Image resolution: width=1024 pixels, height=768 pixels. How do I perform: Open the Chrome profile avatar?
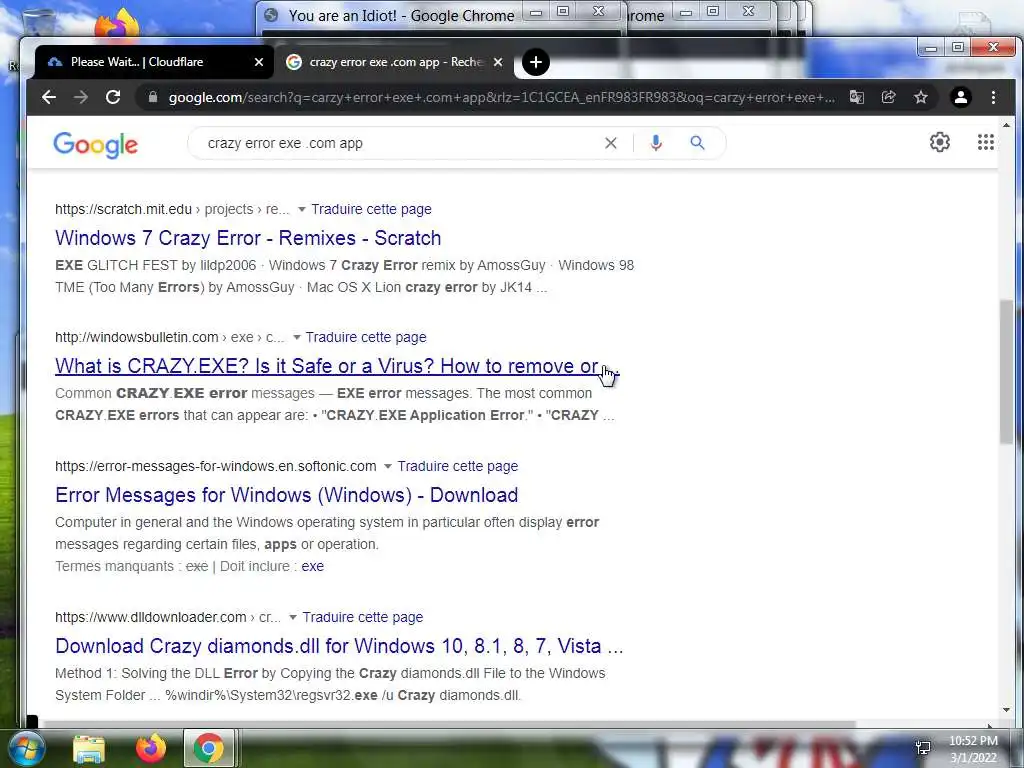tap(961, 97)
